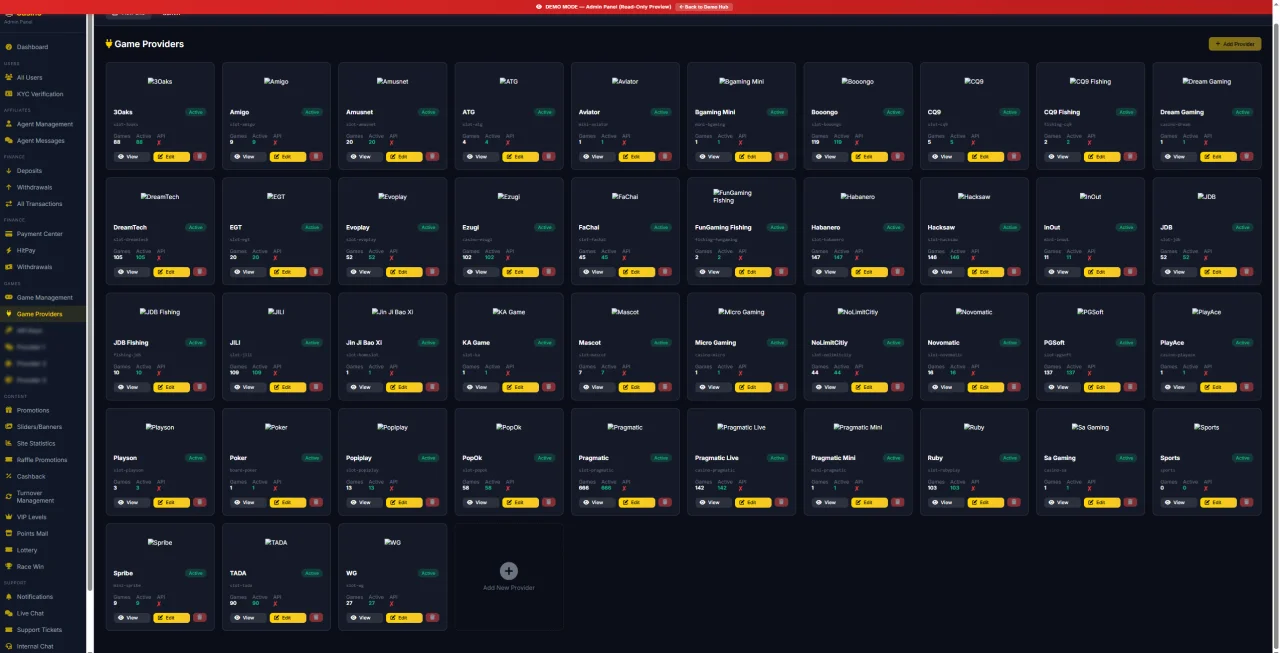The image size is (1280, 653).
Task: Go to Site Statistics page
Action: tap(44, 443)
